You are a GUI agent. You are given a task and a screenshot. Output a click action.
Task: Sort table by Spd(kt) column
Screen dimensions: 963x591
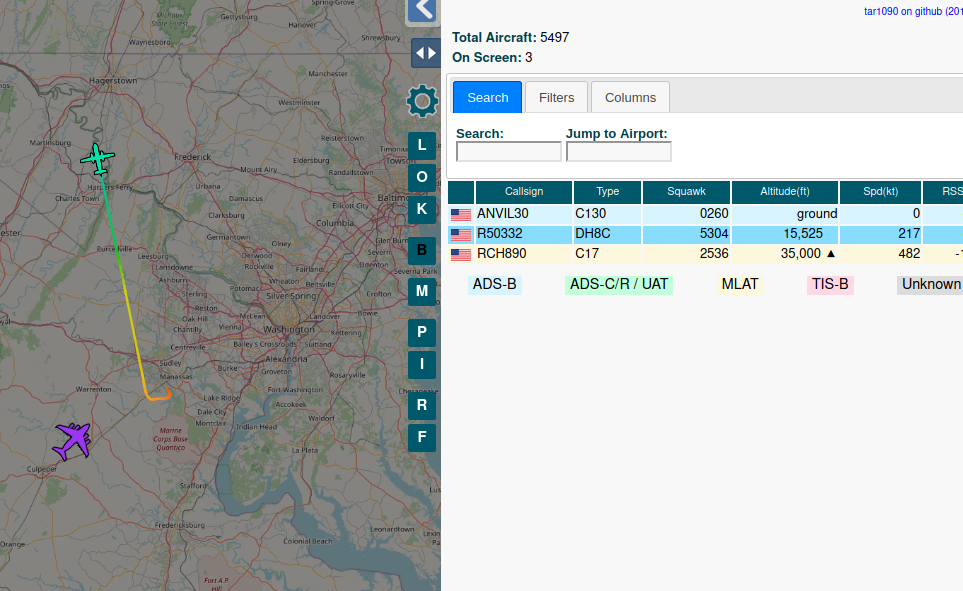pyautogui.click(x=881, y=192)
